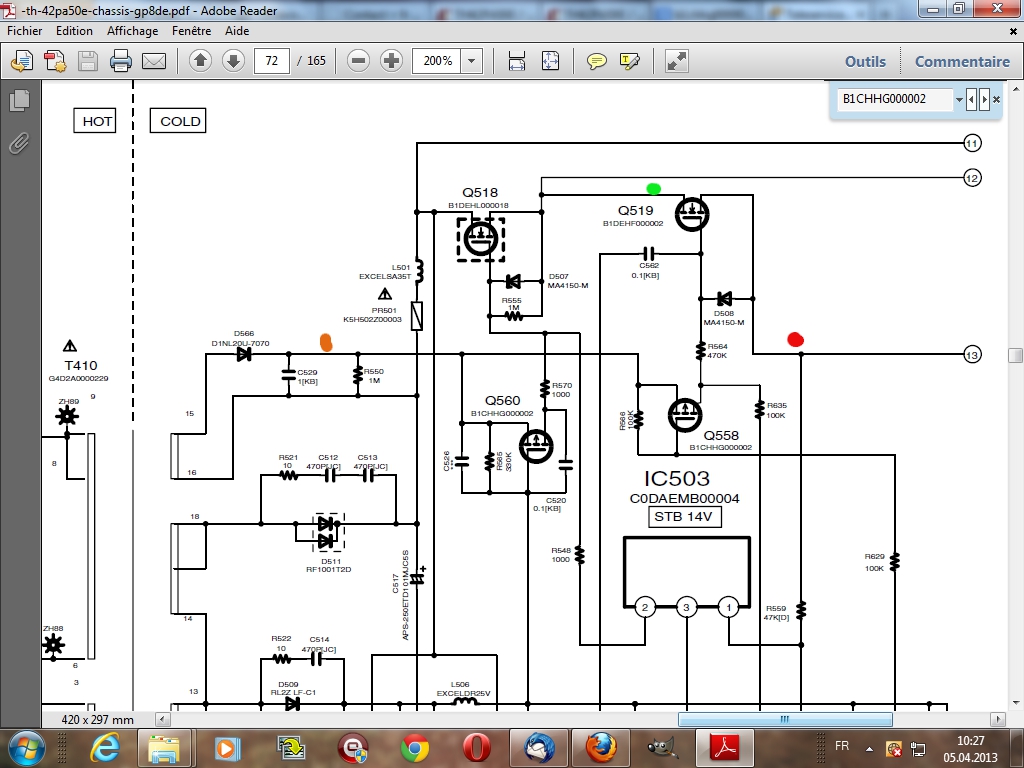Click the page size 420 x 297 mm label

pos(97,719)
